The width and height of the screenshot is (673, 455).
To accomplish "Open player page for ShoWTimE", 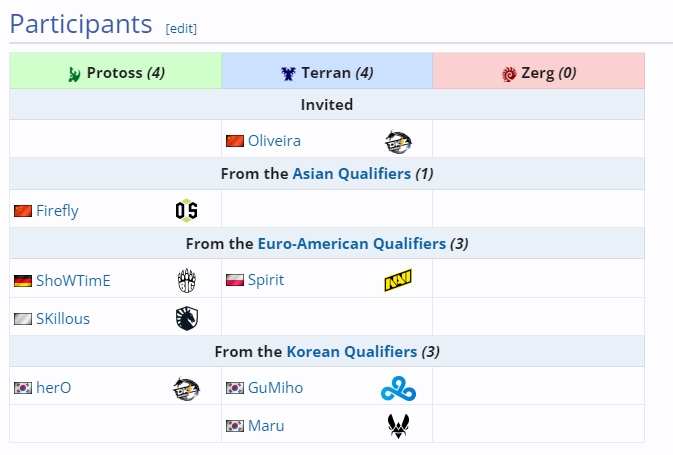I will click(x=73, y=280).
